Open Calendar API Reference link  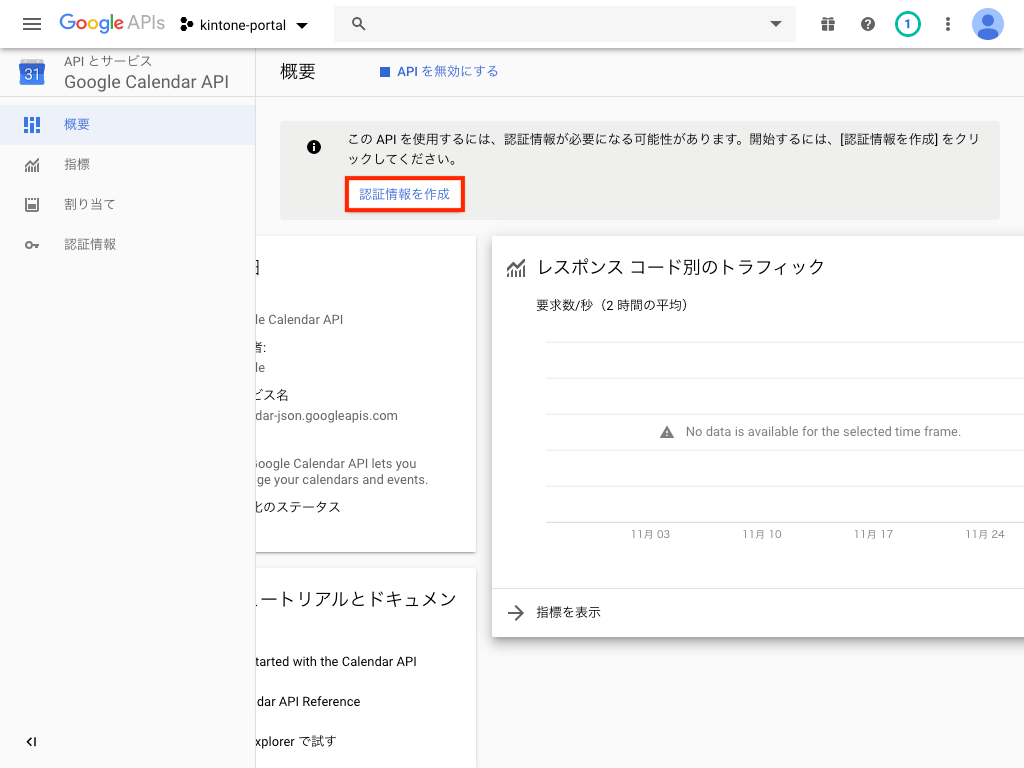coord(307,702)
